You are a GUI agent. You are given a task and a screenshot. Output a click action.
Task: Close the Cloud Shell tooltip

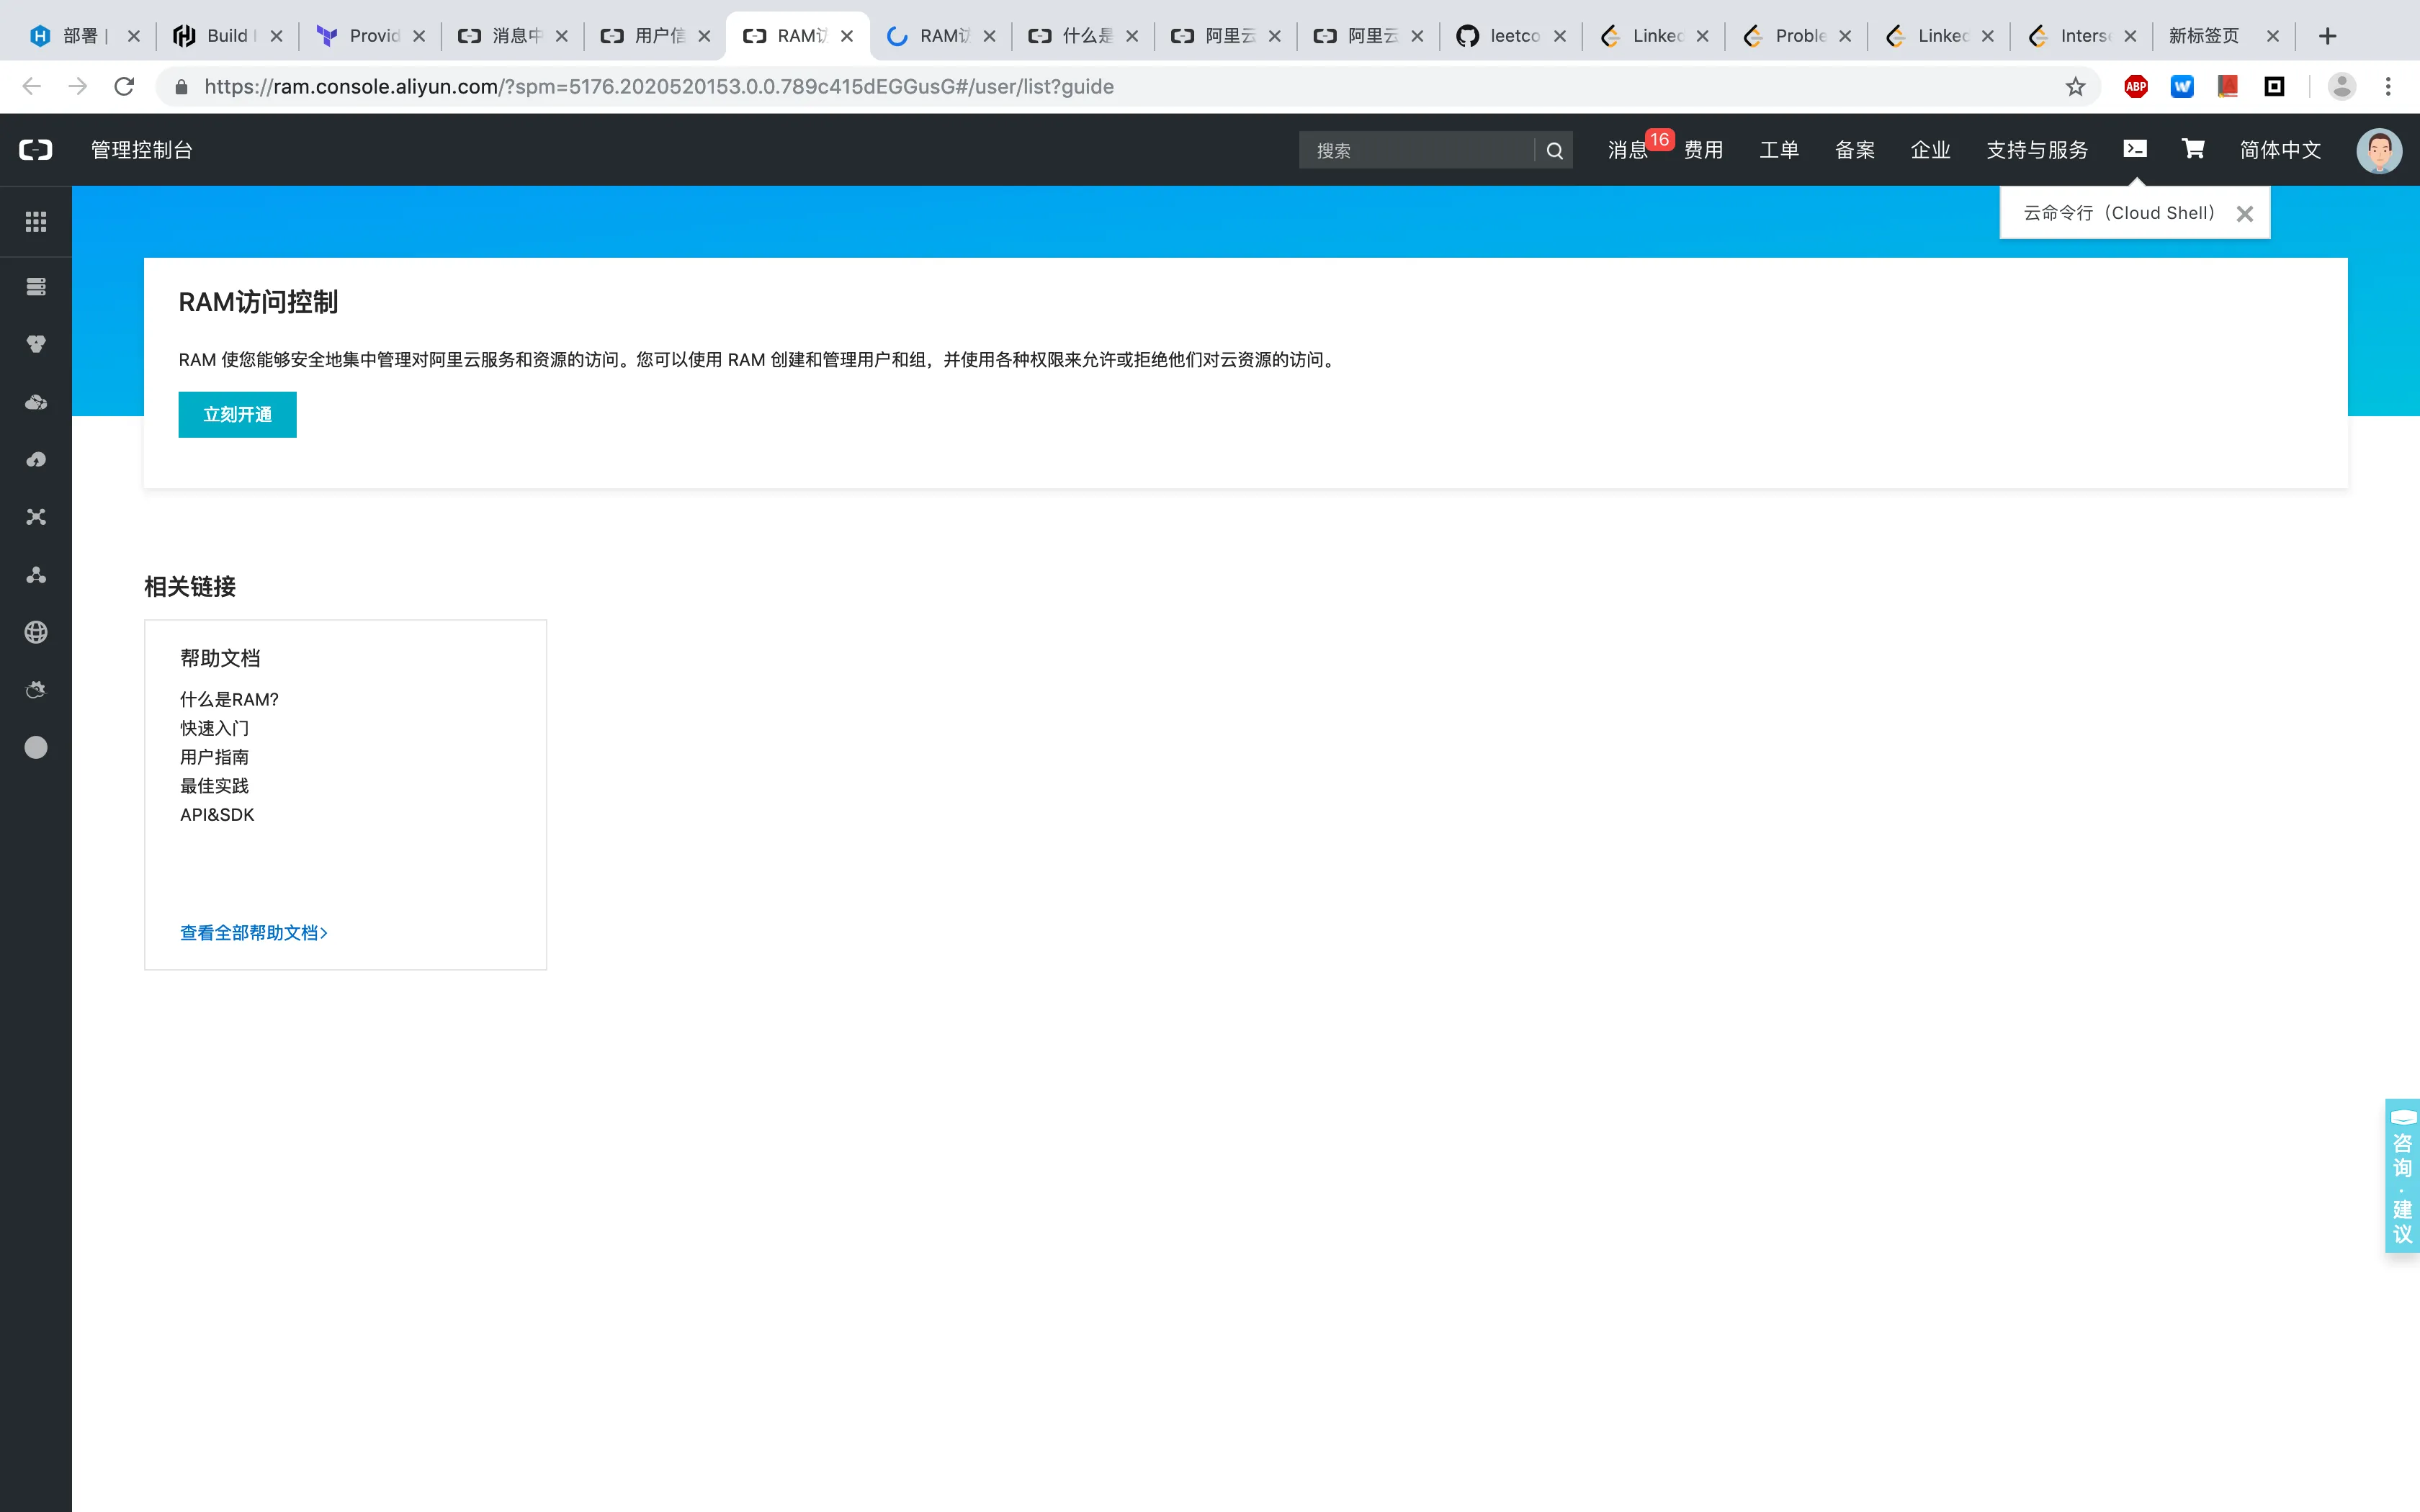[x=2245, y=213]
